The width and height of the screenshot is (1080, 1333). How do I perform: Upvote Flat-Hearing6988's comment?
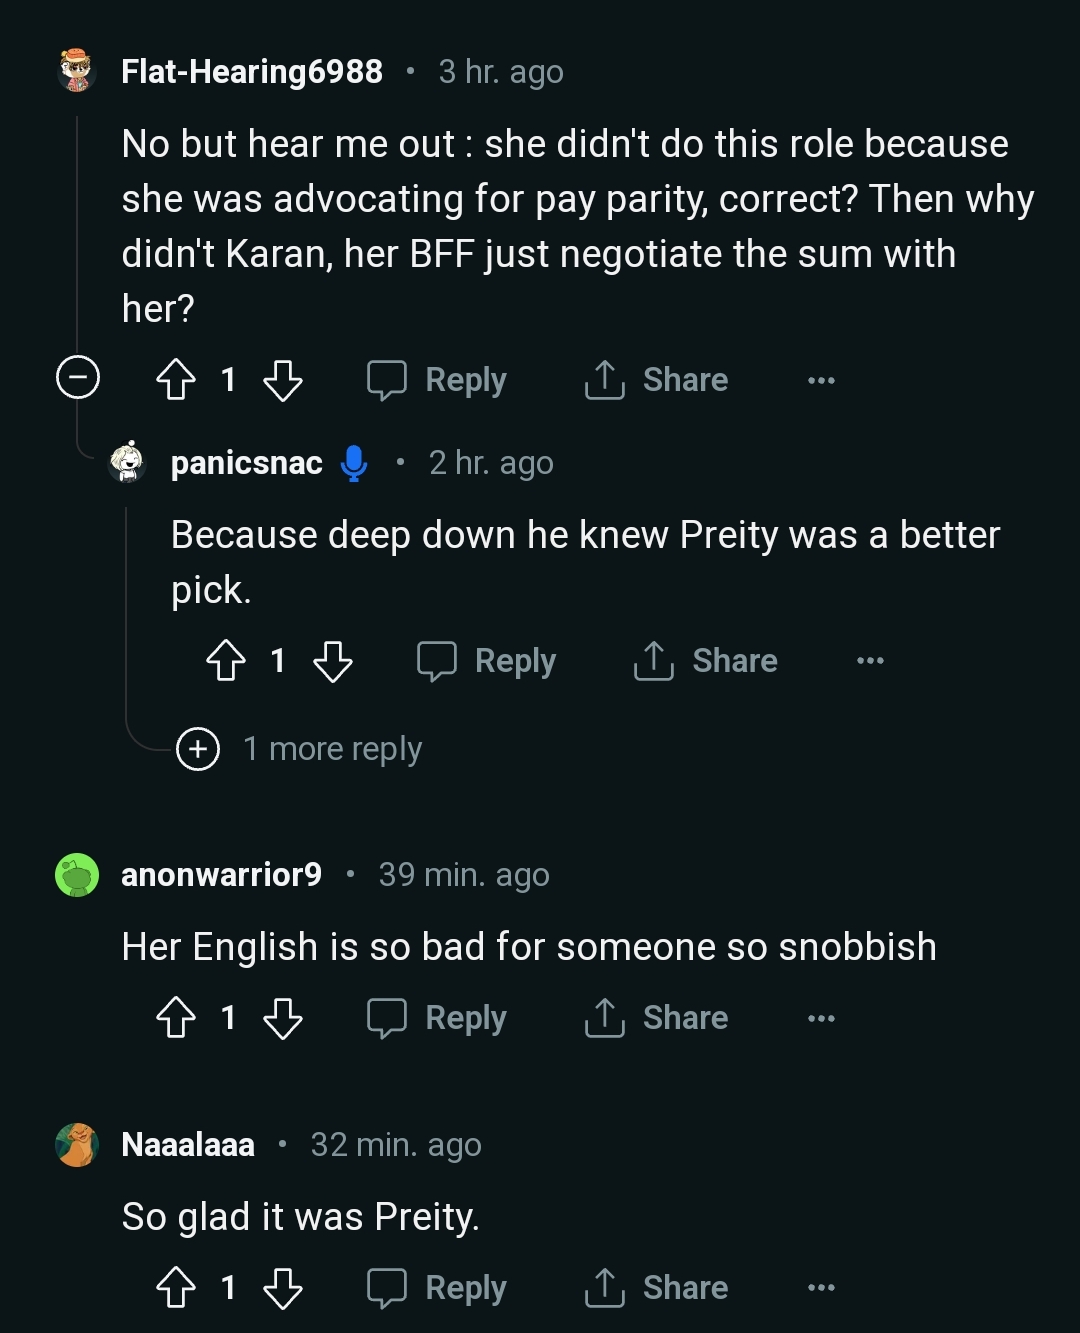176,380
